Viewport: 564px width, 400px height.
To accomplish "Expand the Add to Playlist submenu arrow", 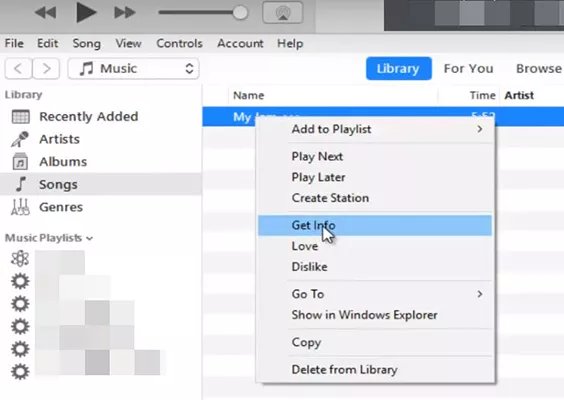I will [479, 129].
